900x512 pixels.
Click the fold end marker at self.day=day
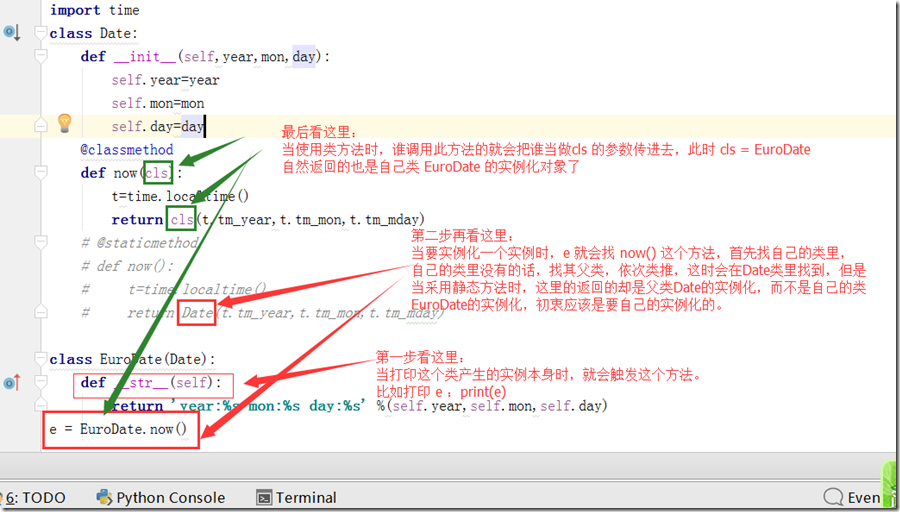pos(41,126)
